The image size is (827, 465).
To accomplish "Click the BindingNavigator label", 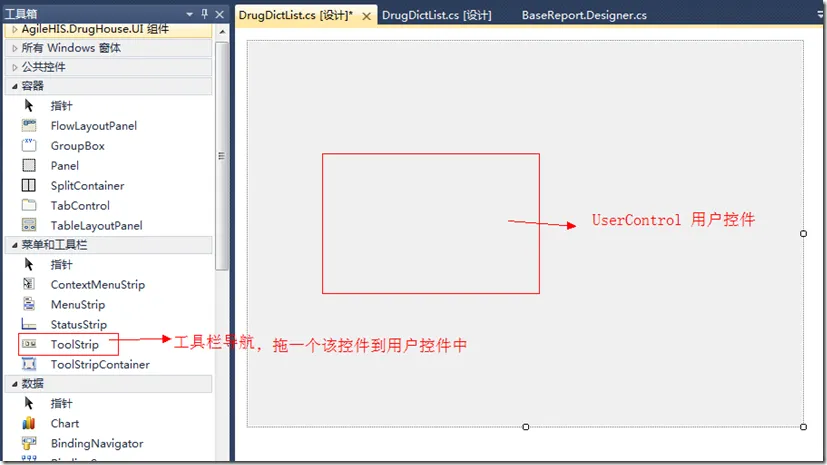I will click(97, 443).
